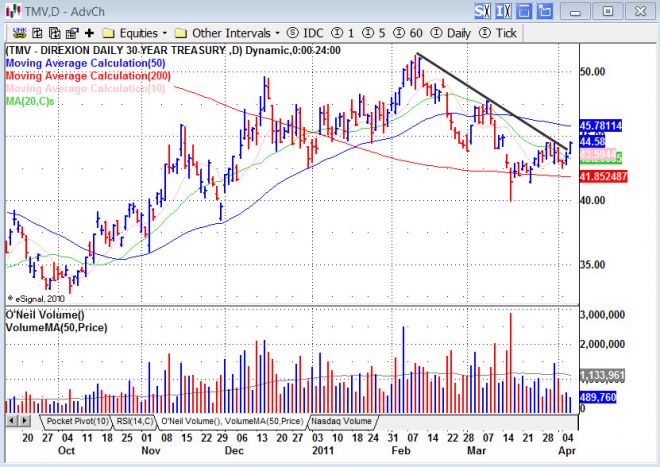Click the 50.00 price axis label

[x=593, y=72]
